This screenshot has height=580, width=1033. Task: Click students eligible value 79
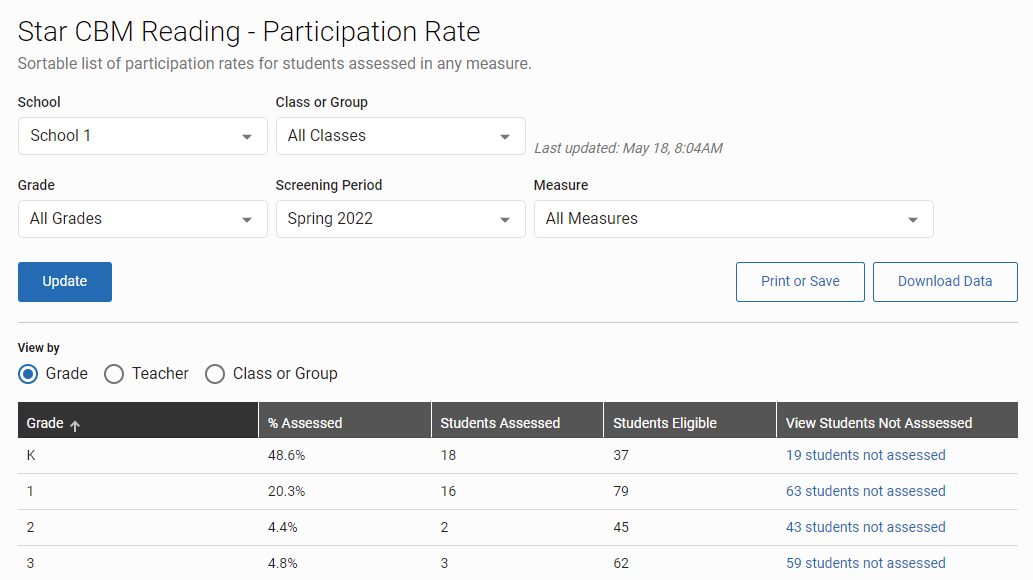coord(621,492)
